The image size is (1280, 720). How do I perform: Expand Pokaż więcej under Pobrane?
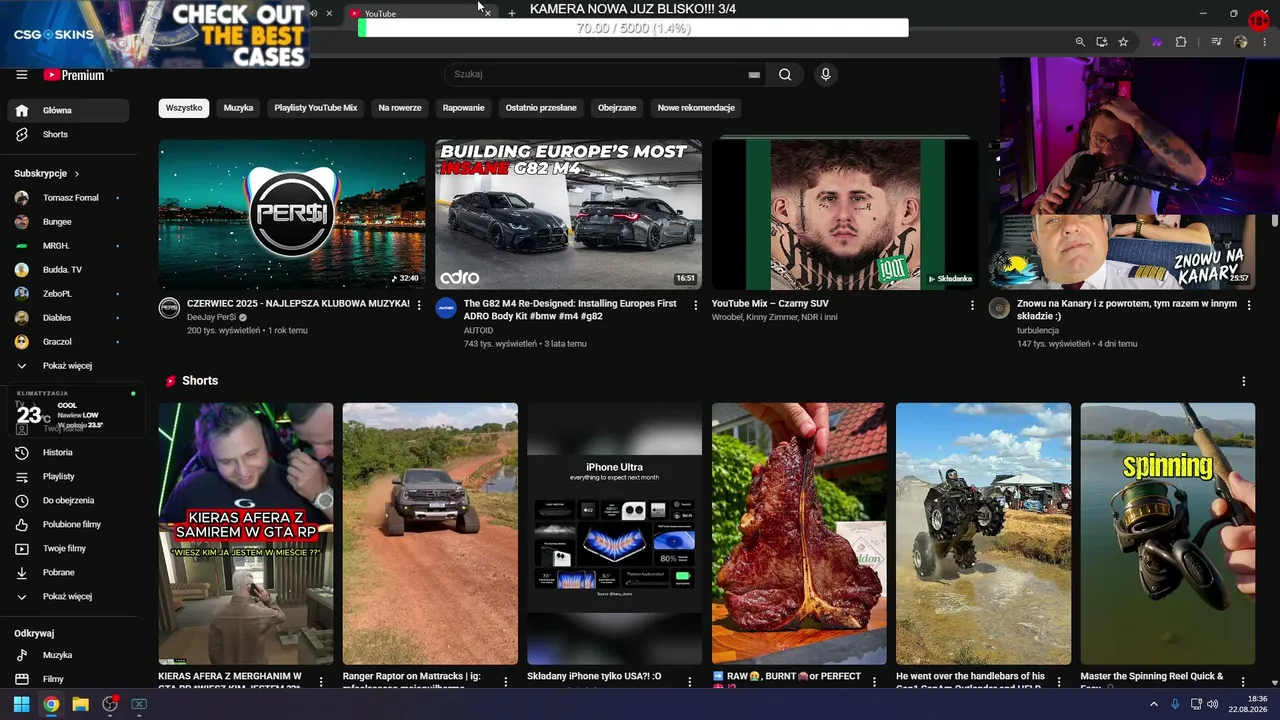(x=68, y=596)
